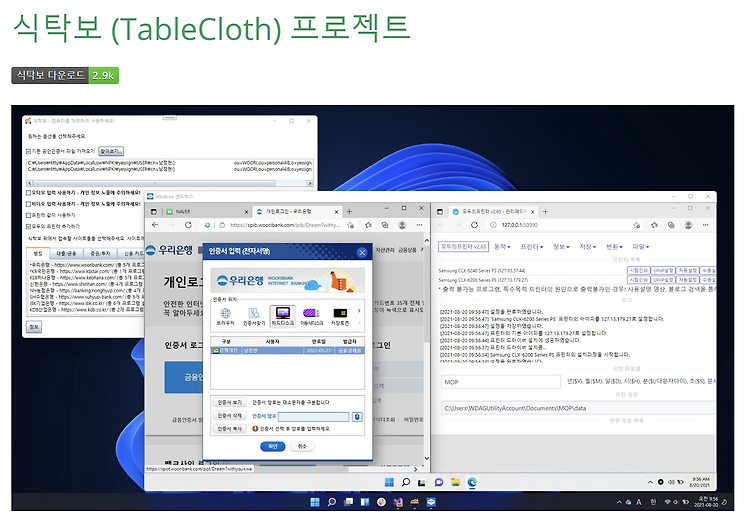The image size is (750, 531).
Task: Click the 인증서 보기 button
Action: pyautogui.click(x=230, y=402)
